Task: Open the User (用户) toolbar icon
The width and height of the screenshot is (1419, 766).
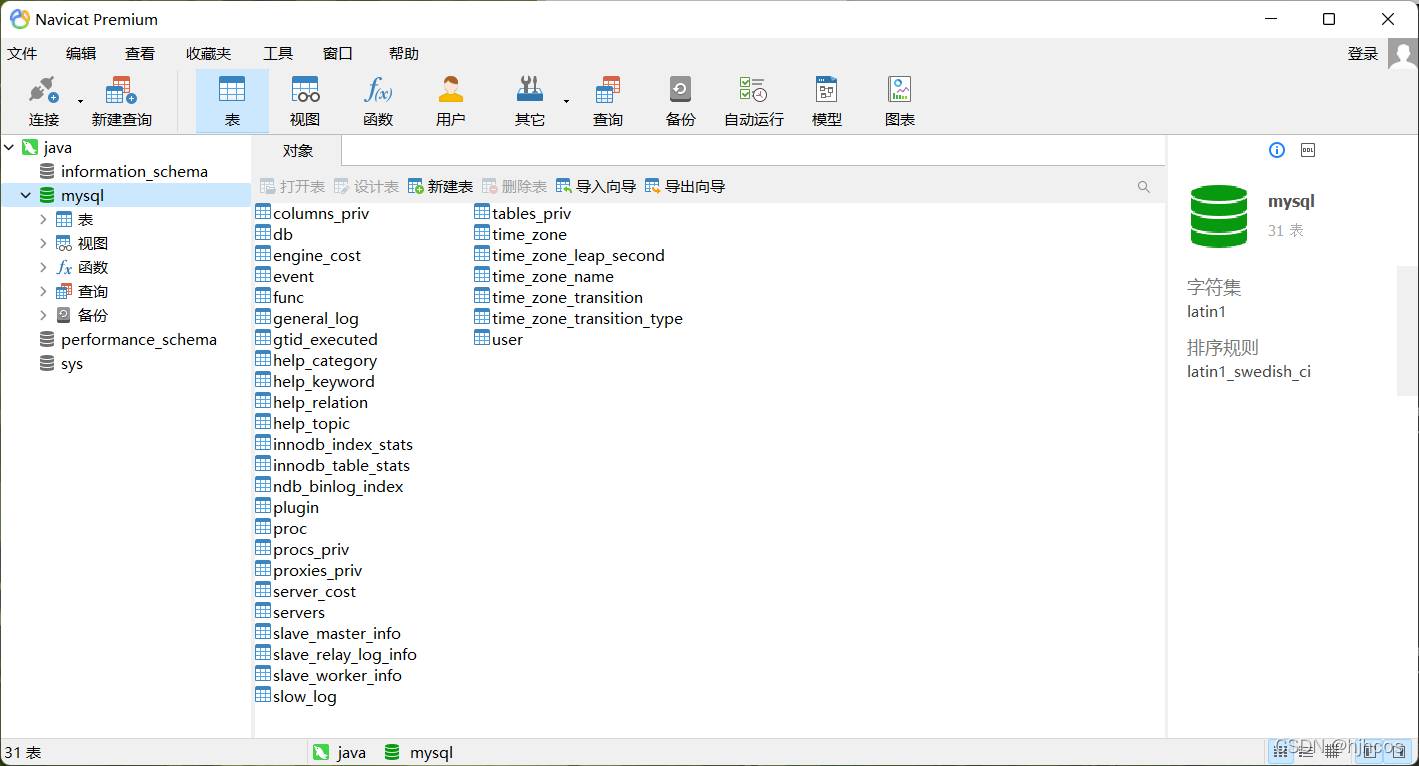Action: click(451, 91)
